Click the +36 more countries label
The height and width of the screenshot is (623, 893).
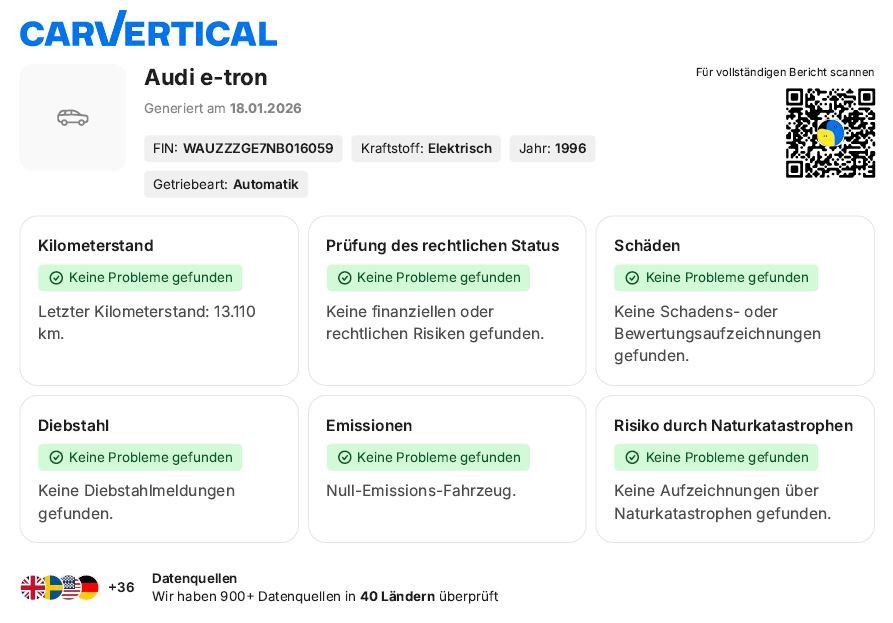click(121, 588)
